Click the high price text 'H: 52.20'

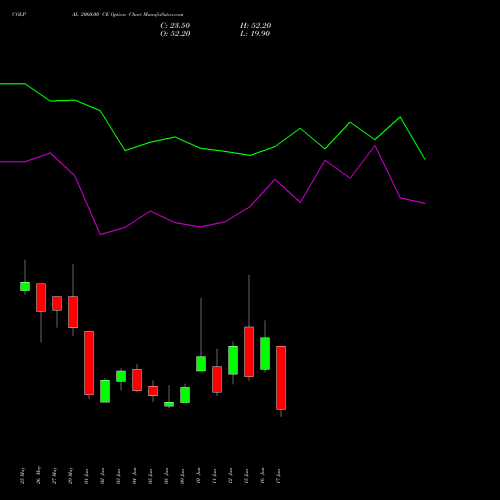click(255, 26)
